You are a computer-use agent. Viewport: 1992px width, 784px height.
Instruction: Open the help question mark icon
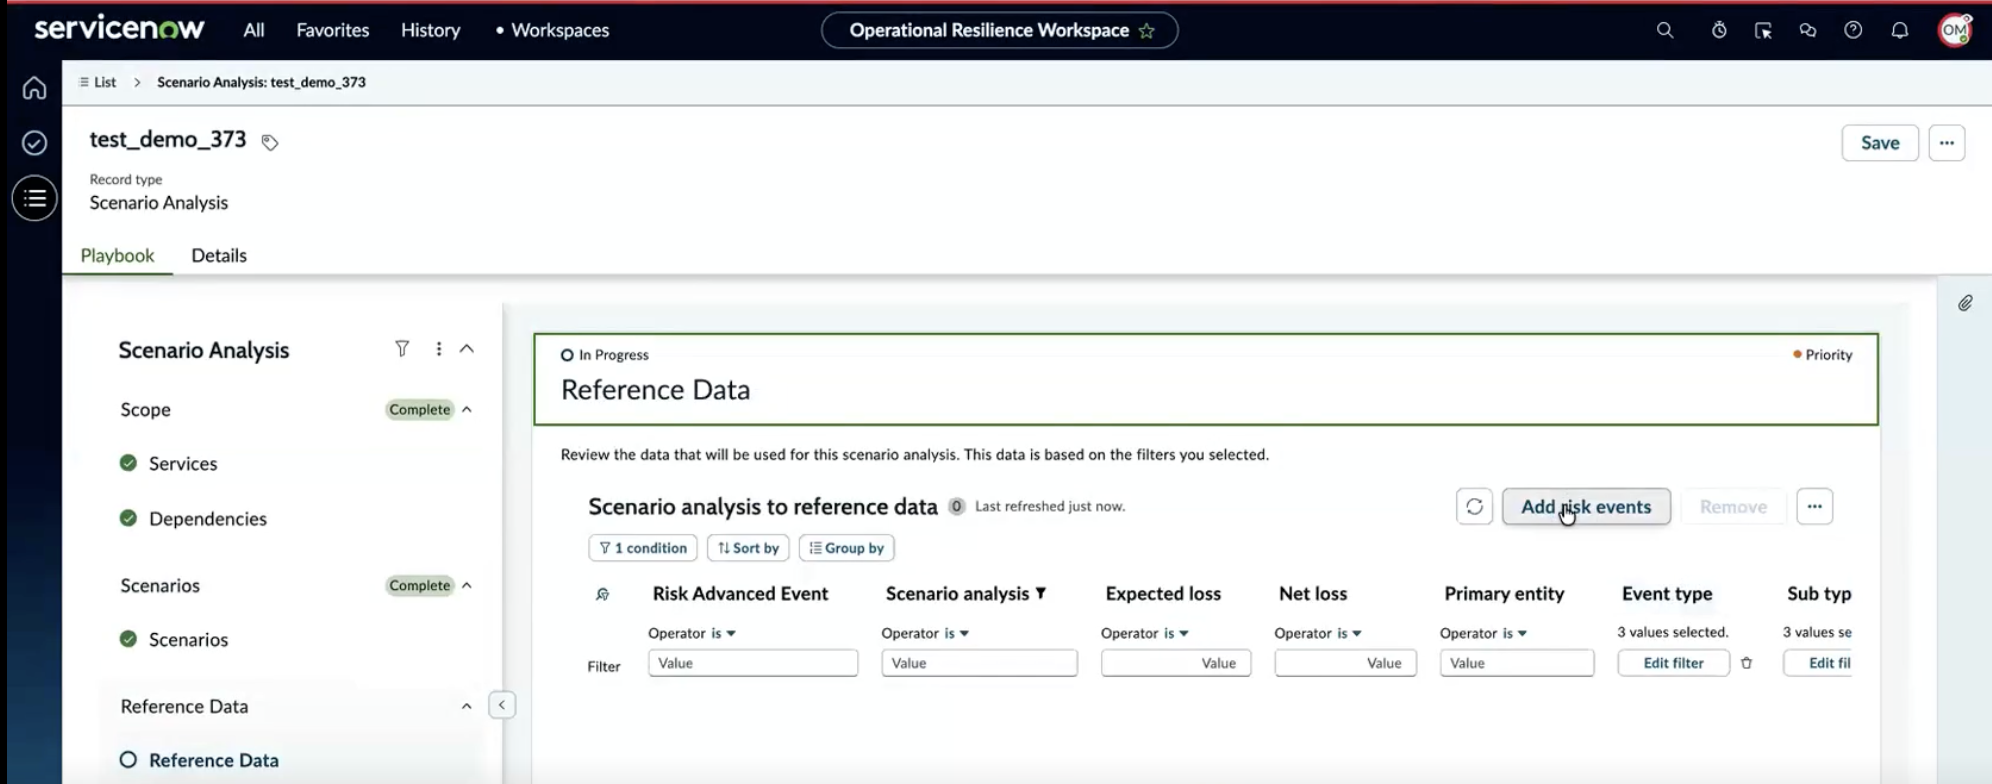tap(1853, 30)
